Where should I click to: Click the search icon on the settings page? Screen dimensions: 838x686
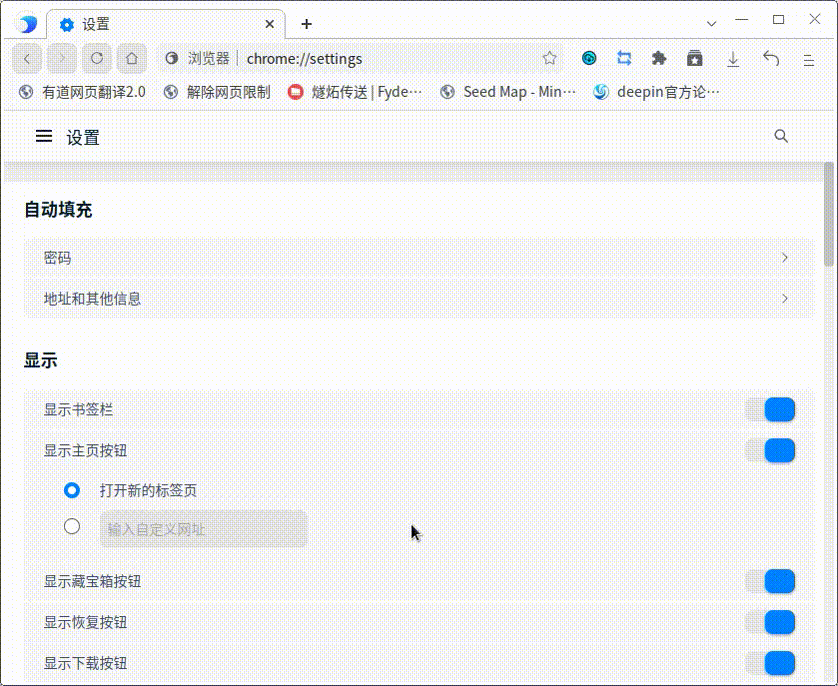(781, 135)
